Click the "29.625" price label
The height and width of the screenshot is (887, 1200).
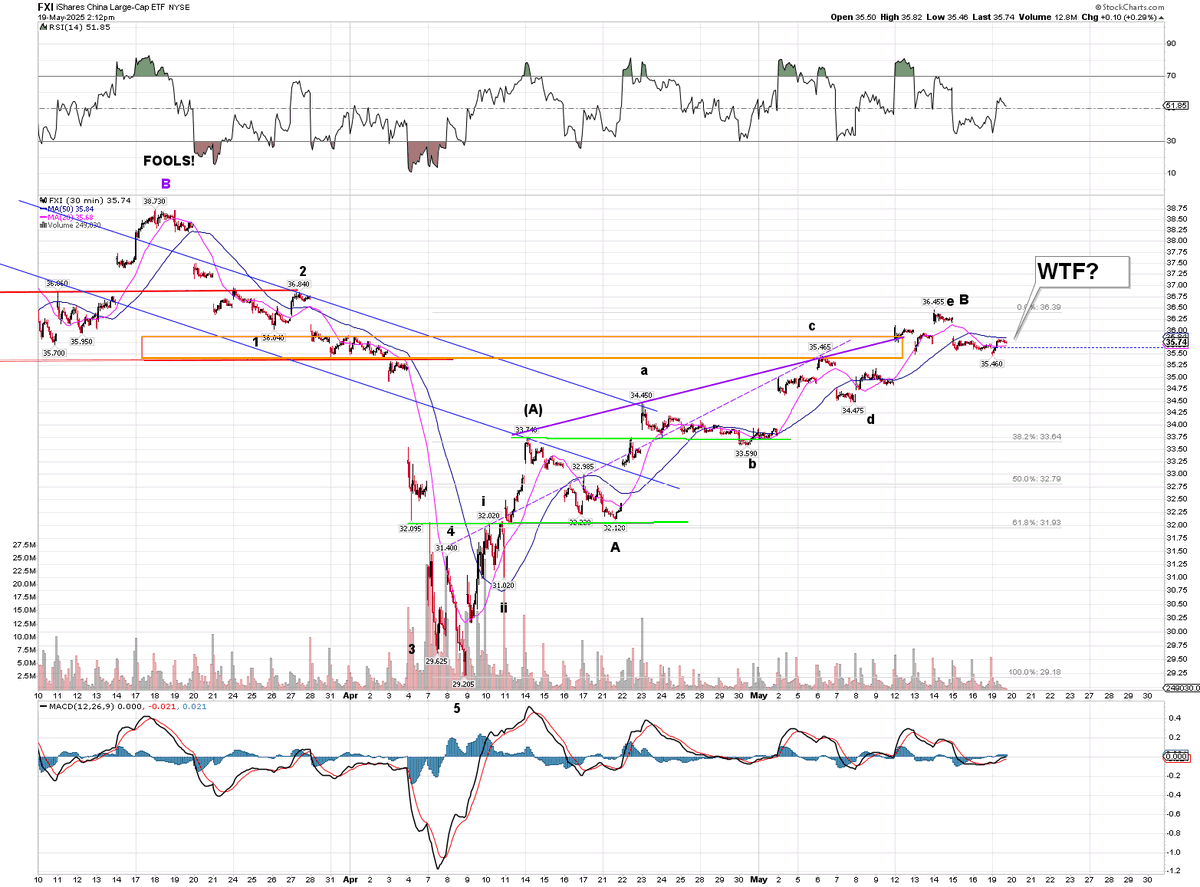pos(436,661)
